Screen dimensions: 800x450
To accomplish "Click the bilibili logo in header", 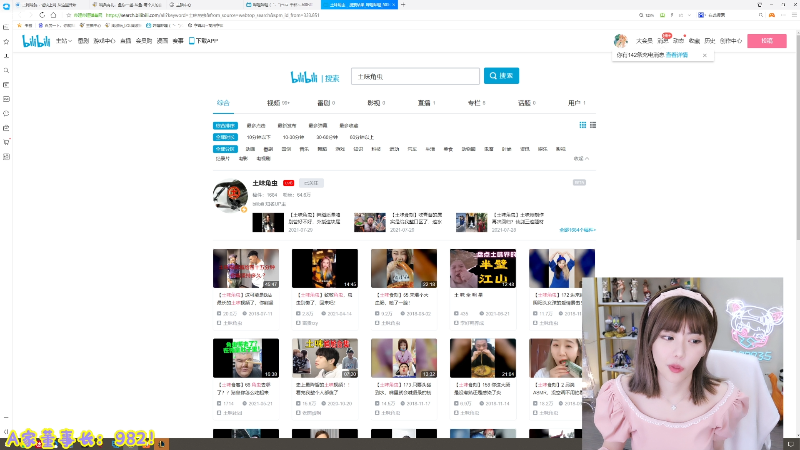I will pos(36,41).
